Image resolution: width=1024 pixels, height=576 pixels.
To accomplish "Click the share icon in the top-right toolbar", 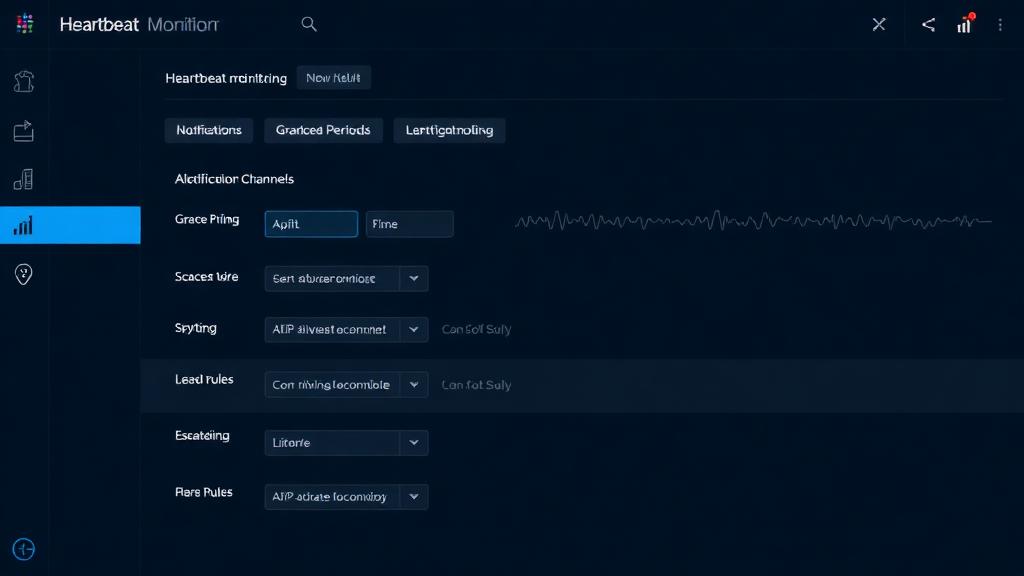I will pos(927,23).
